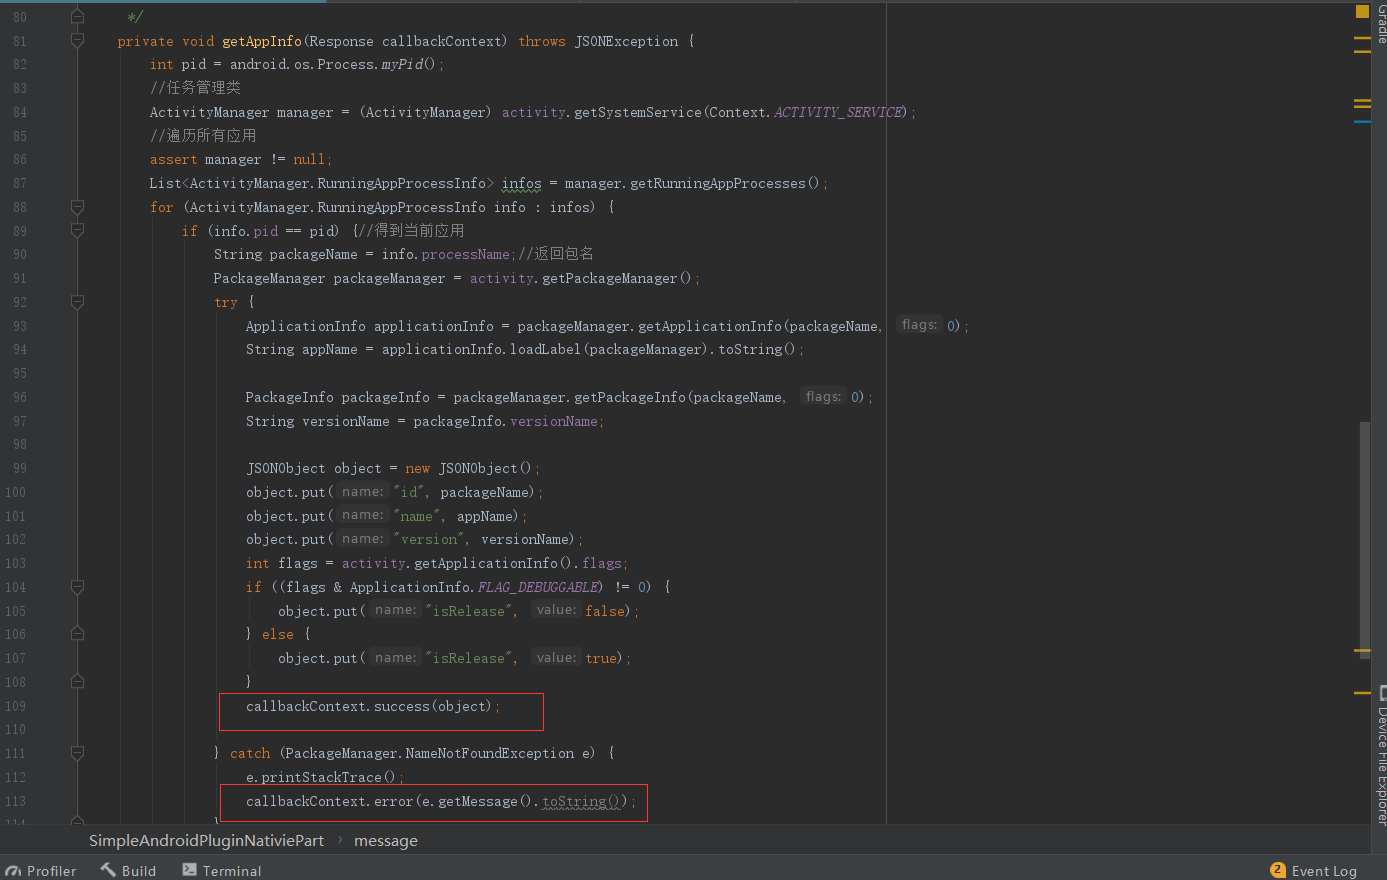
Task: Collapse the if block fold at line 89
Action: pyautogui.click(x=77, y=230)
